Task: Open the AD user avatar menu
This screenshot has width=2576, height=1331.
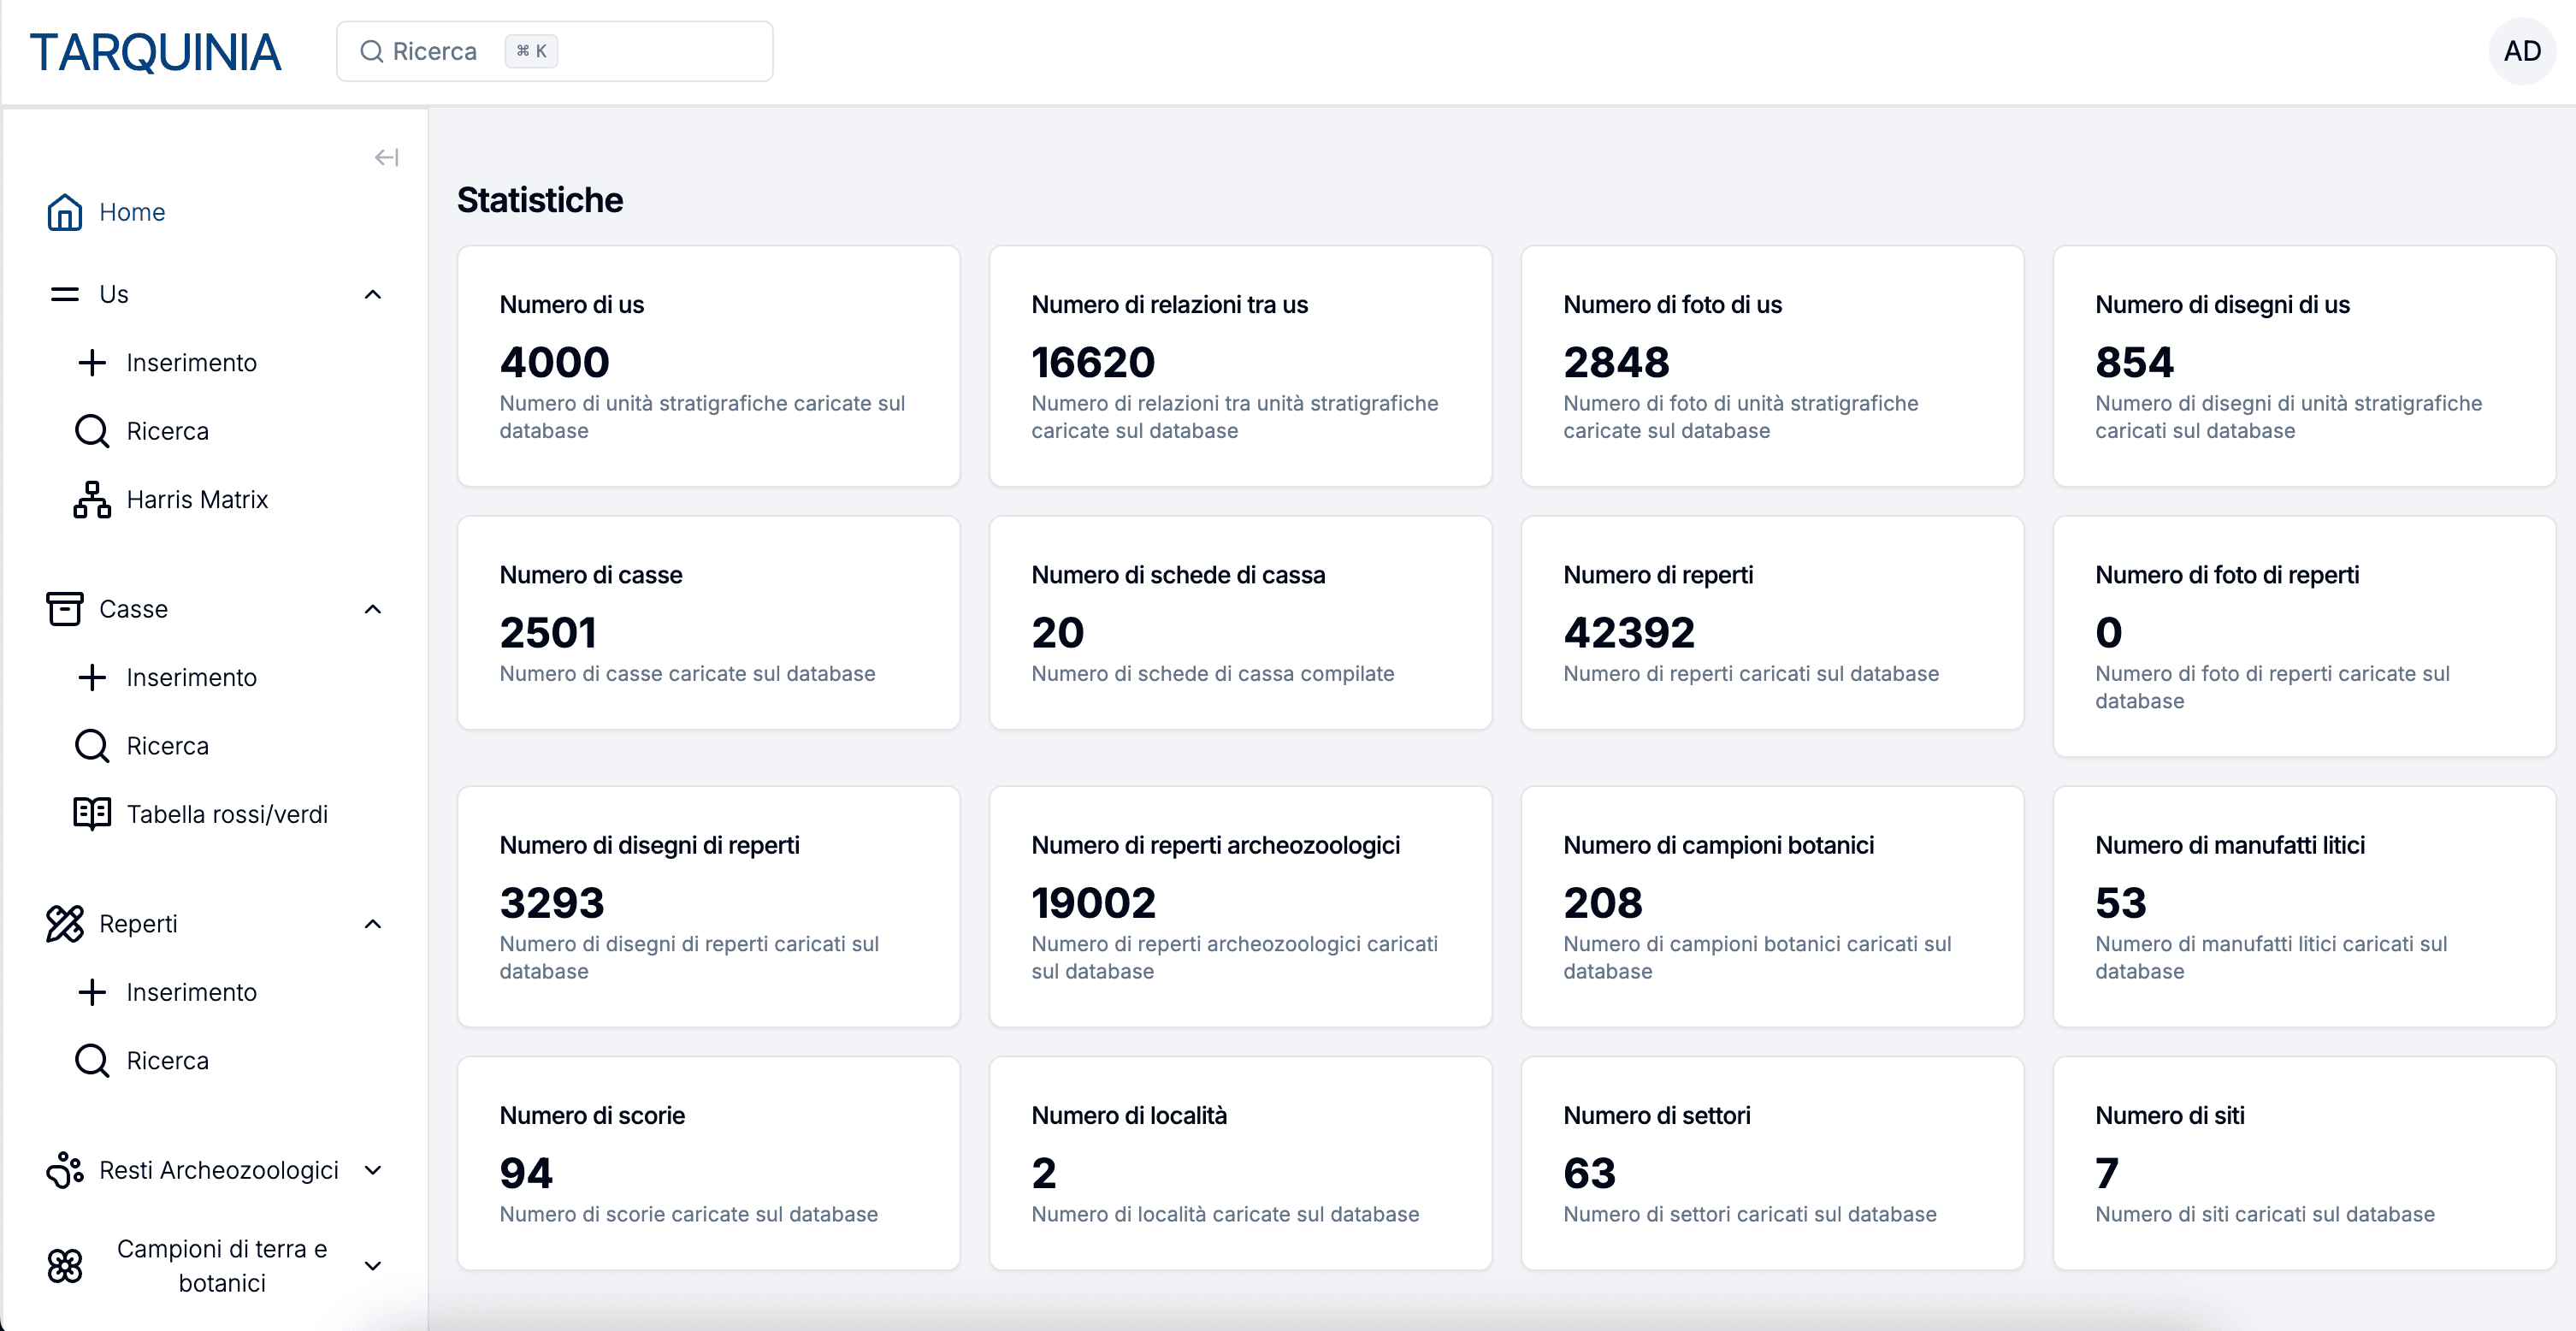Action: tap(2521, 51)
